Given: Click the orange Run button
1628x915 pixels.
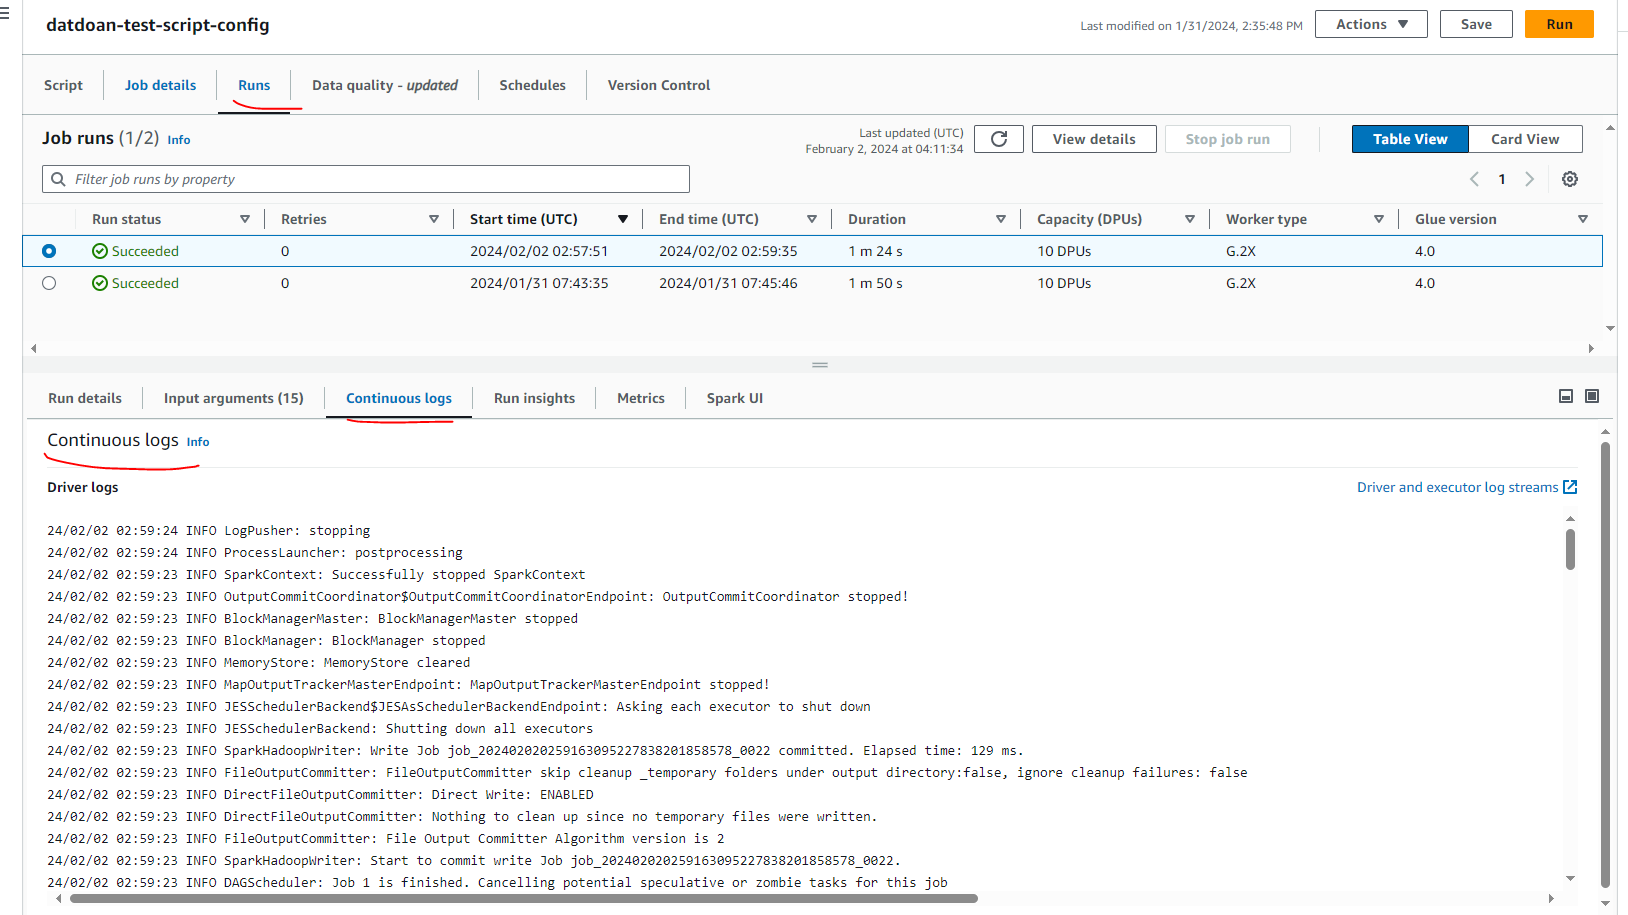Looking at the screenshot, I should [1558, 24].
